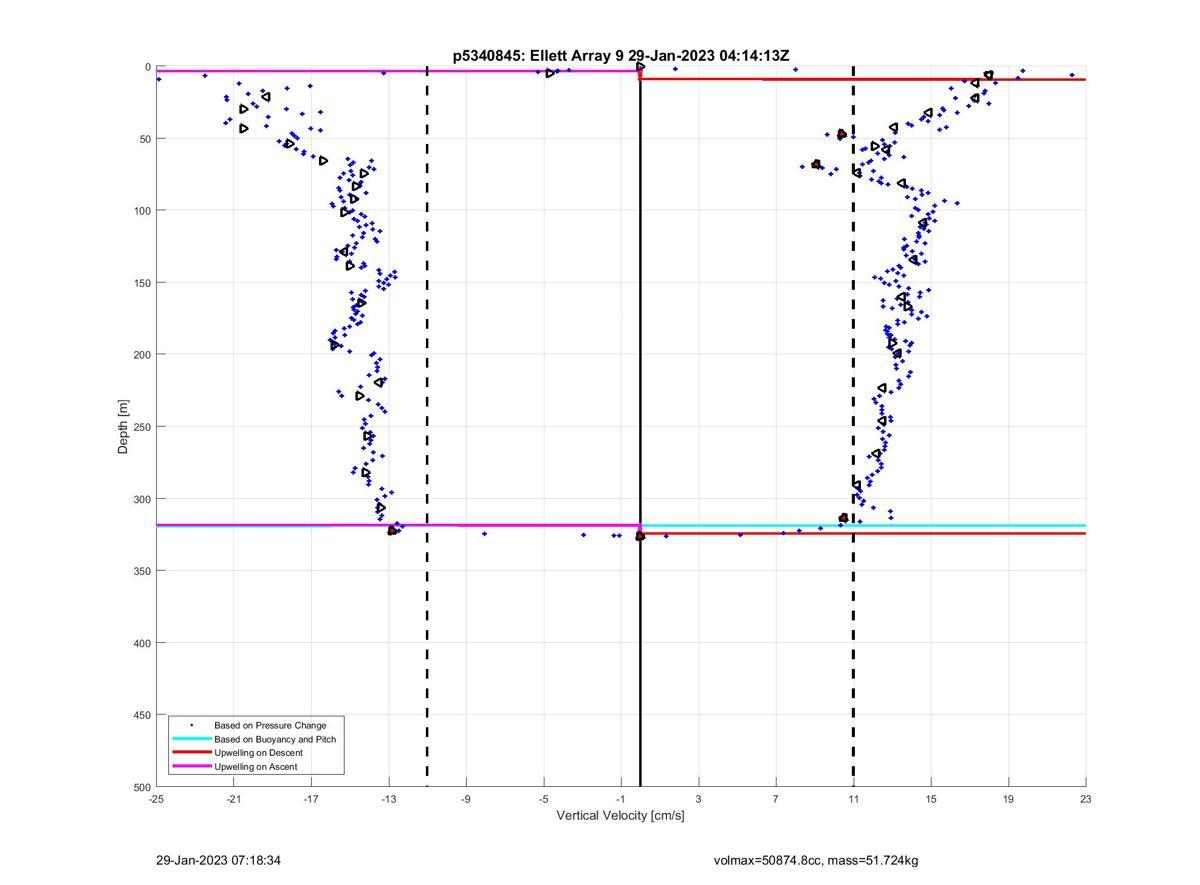Click y-axis tick label '250'

click(142, 427)
